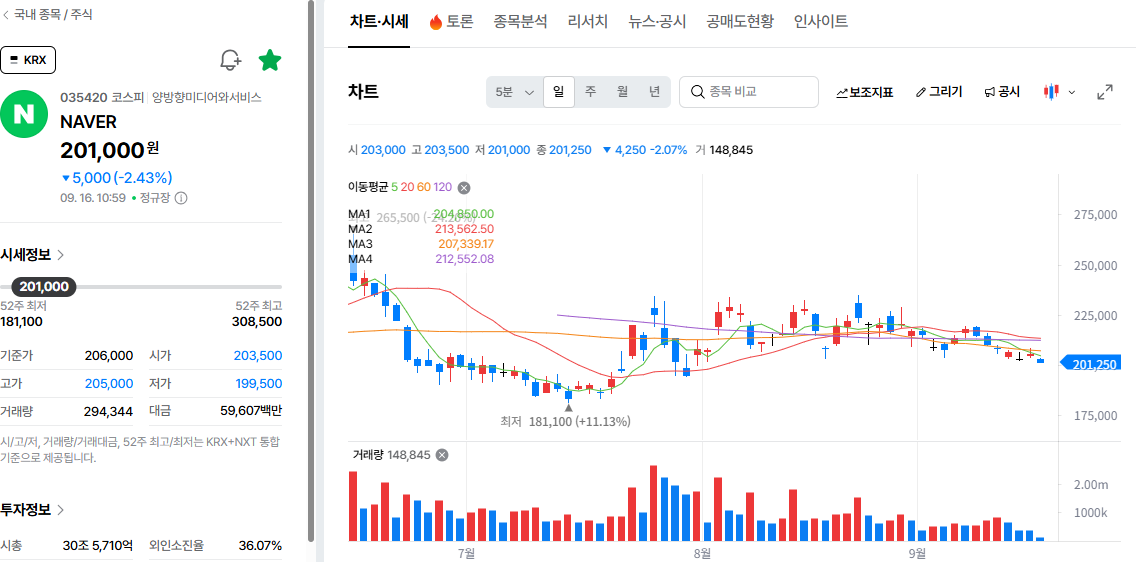Click the MA2 213,562.50 value
Image resolution: width=1136 pixels, height=562 pixels.
pos(464,229)
